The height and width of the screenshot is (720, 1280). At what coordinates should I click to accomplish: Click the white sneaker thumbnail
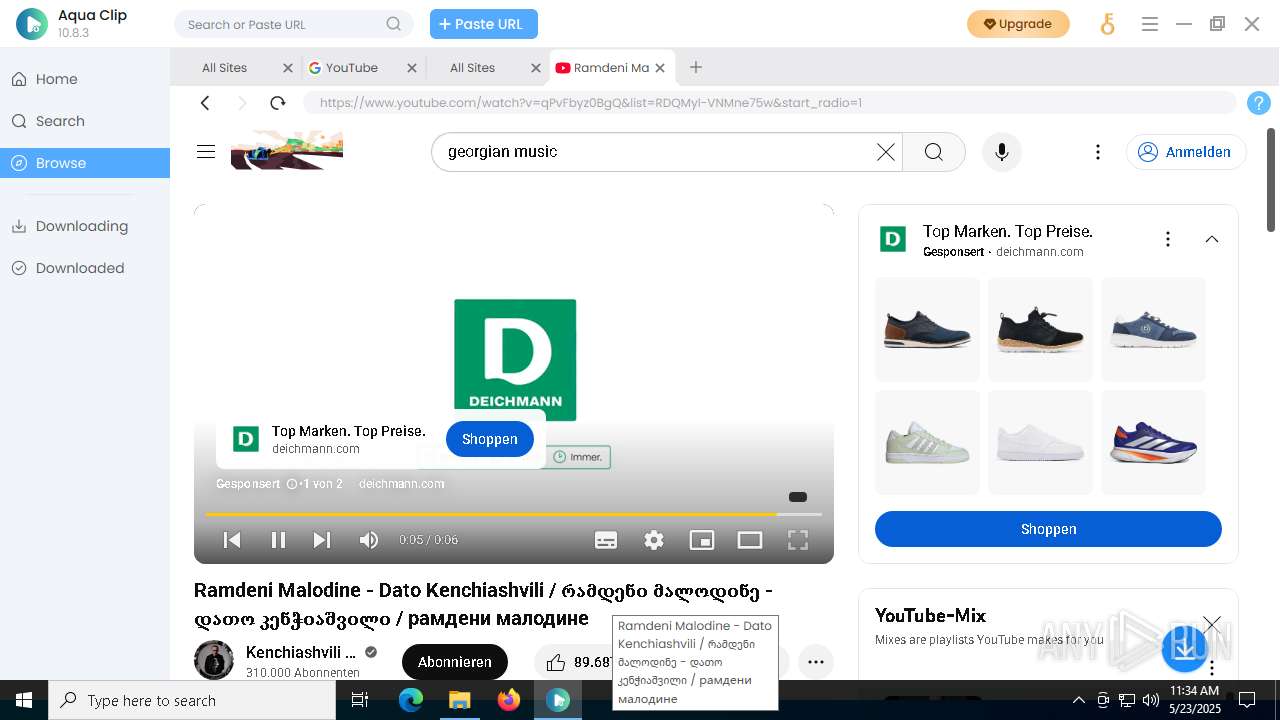pyautogui.click(x=1040, y=442)
